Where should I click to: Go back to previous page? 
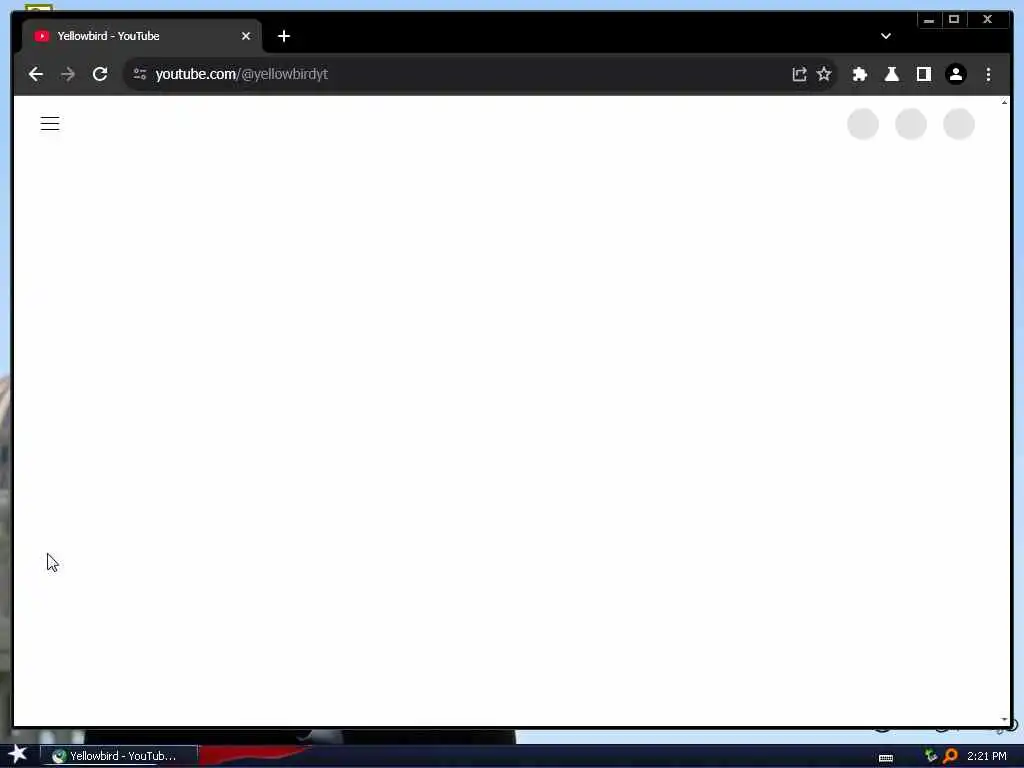coord(36,74)
